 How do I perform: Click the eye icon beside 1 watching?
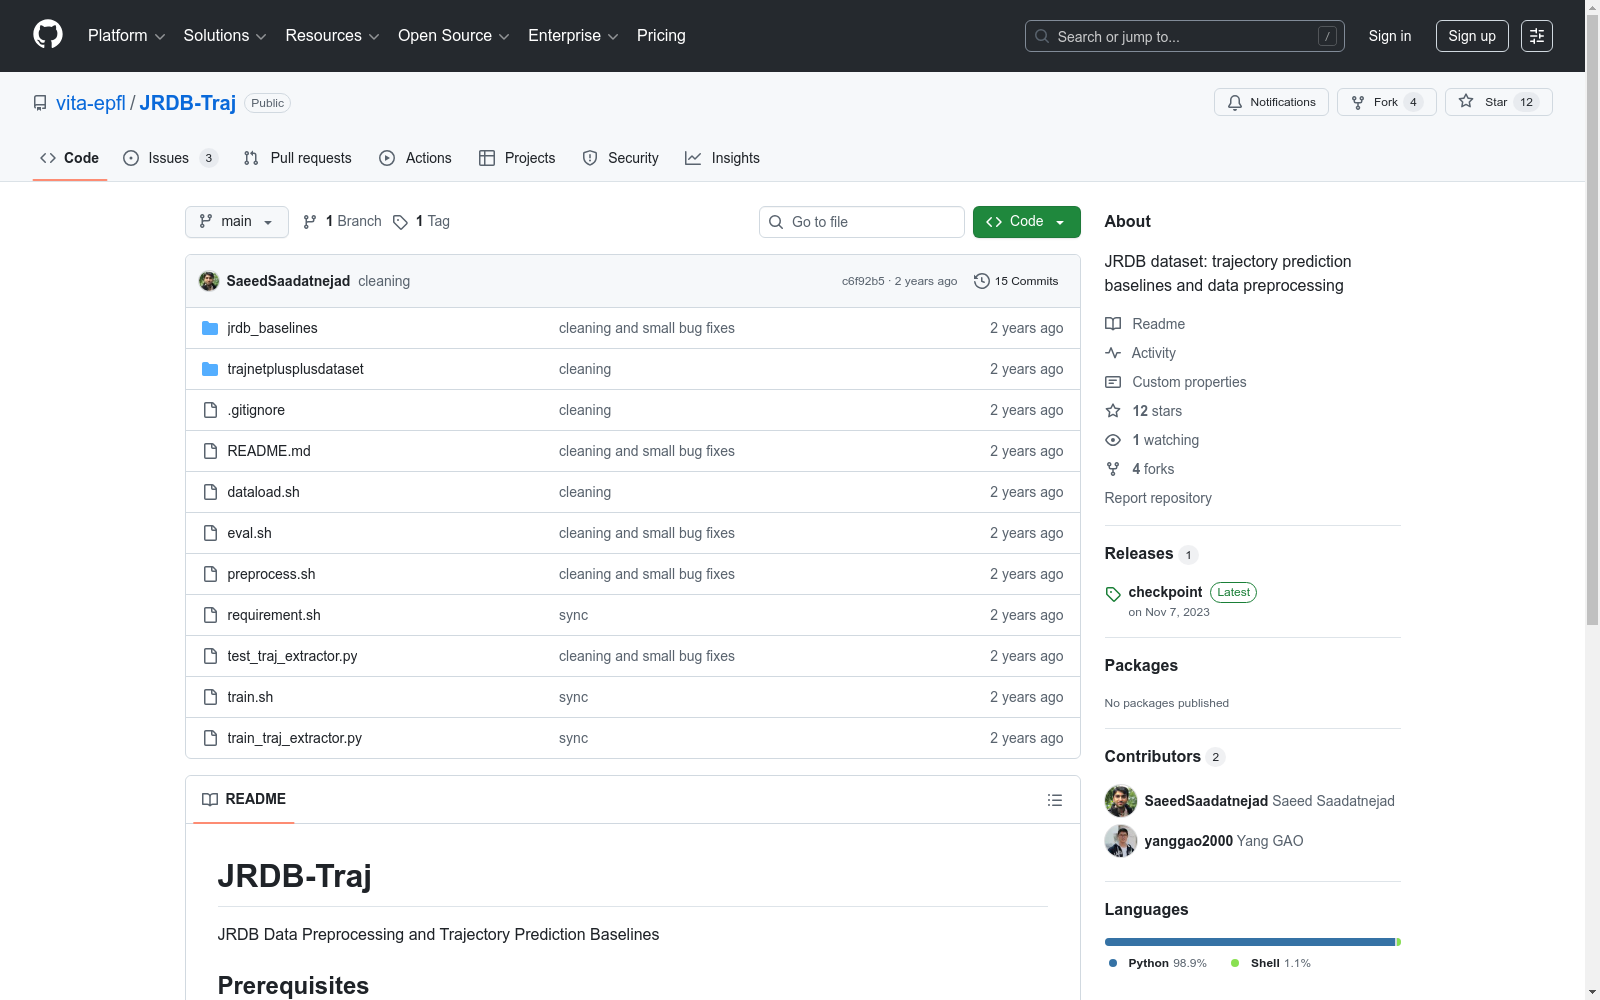(1113, 440)
